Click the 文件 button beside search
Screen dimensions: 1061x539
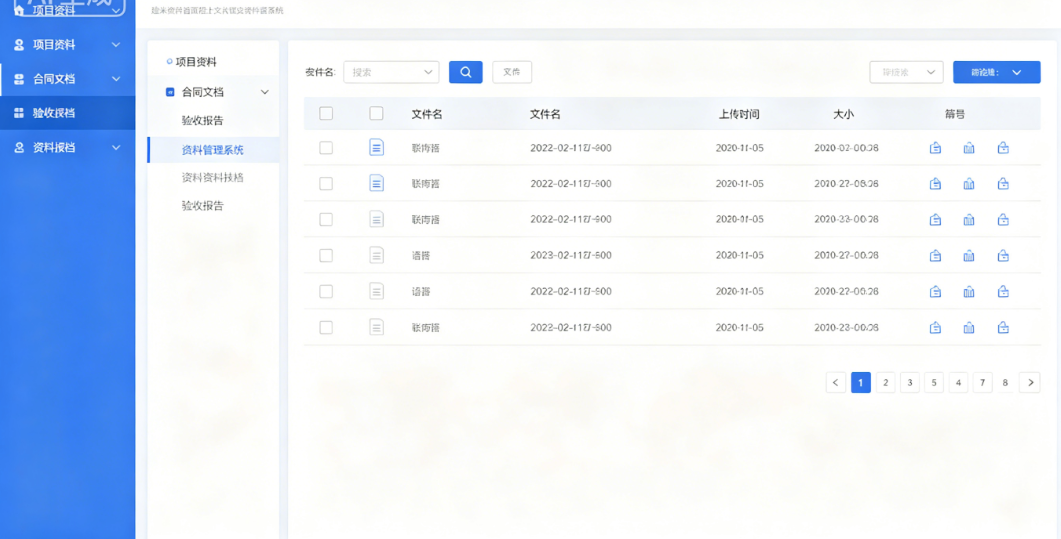point(512,72)
